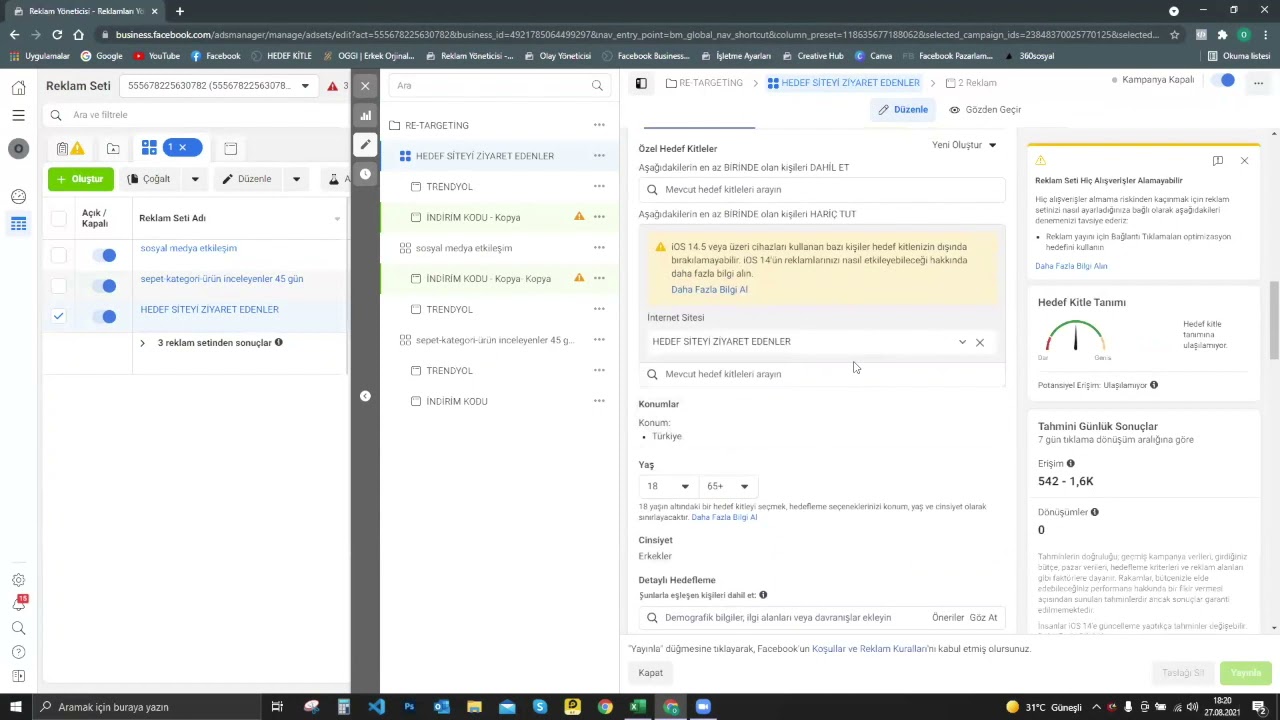Screen dimensions: 1280x720
Task: Click the warning icon on İNDİRİM KODU - Kopya - Kopya
Action: coord(579,278)
